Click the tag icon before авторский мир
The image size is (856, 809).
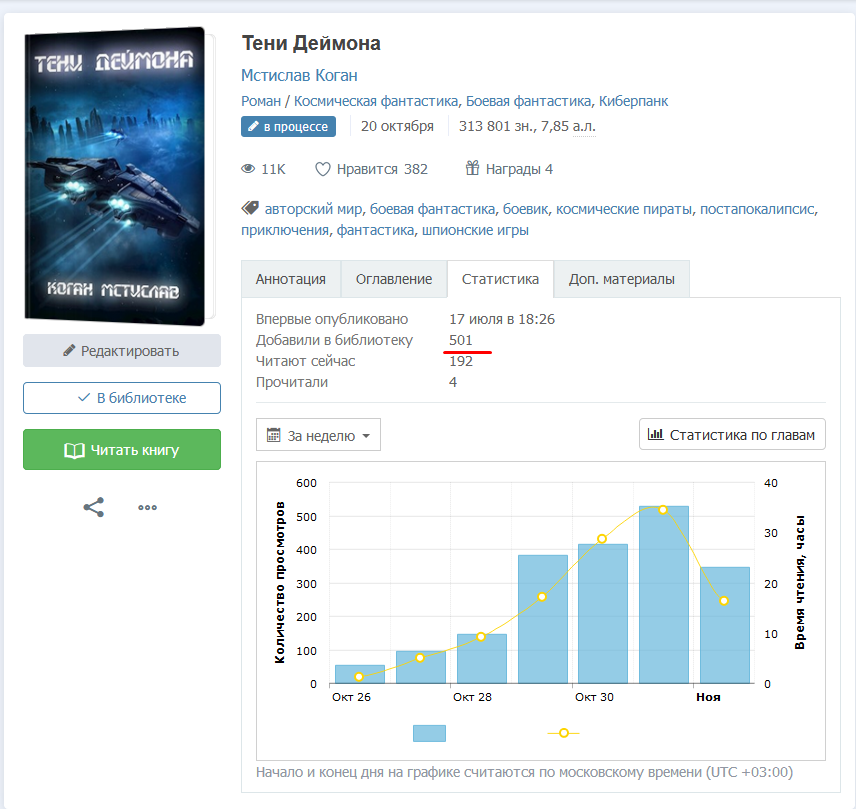tap(250, 209)
